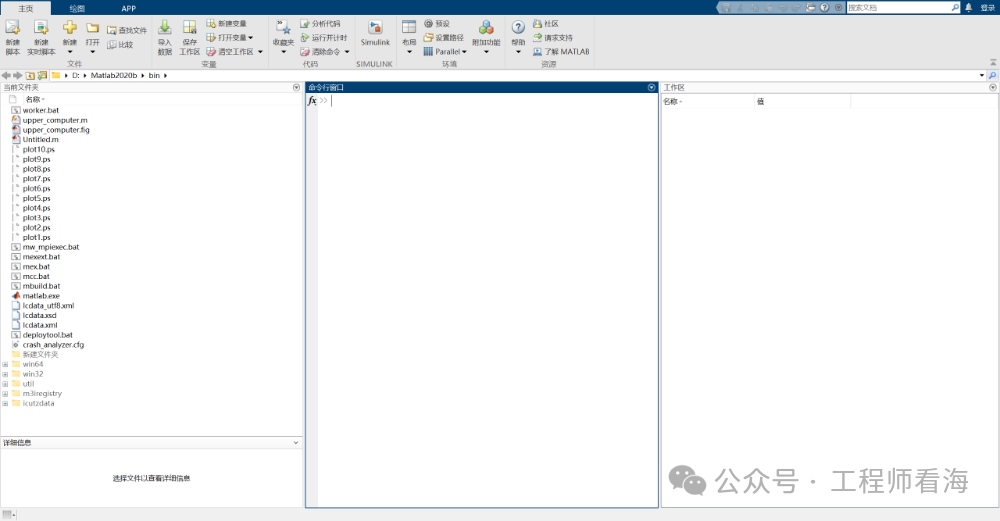Switch to the 主页 (Home) tab
The image size is (1000, 521).
pyautogui.click(x=26, y=8)
